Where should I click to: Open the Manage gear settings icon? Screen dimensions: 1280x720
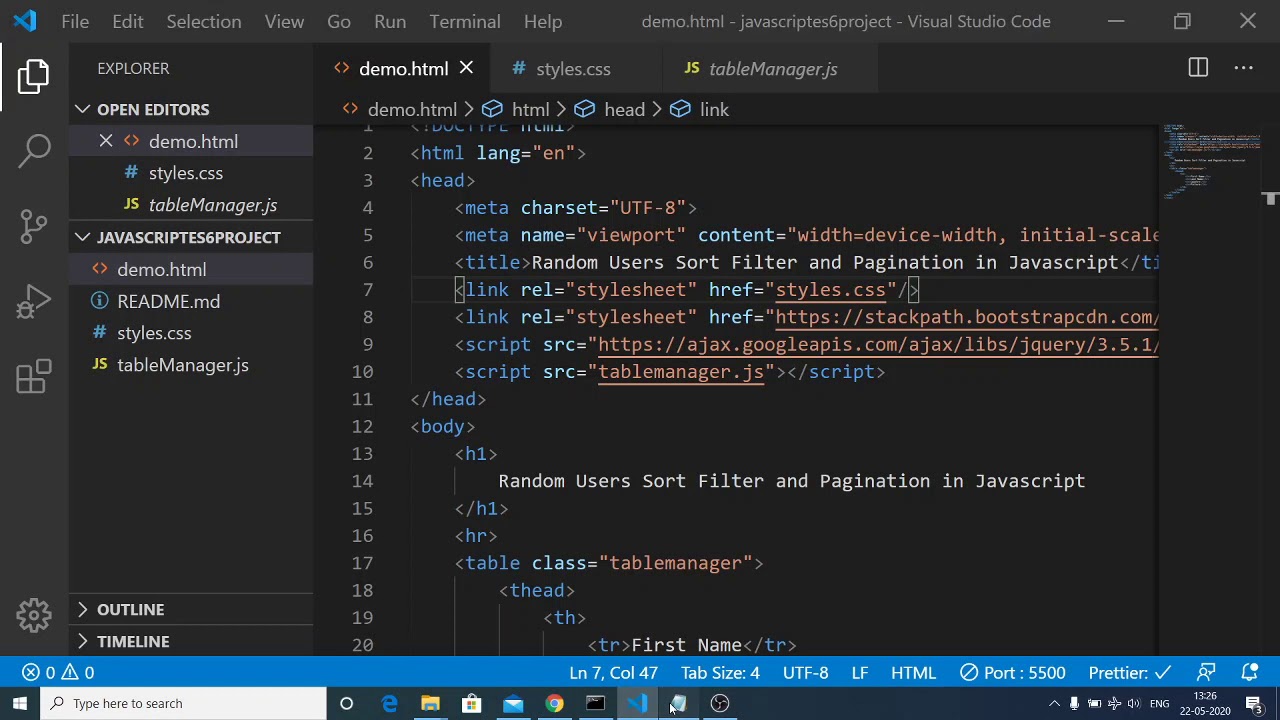click(x=34, y=615)
